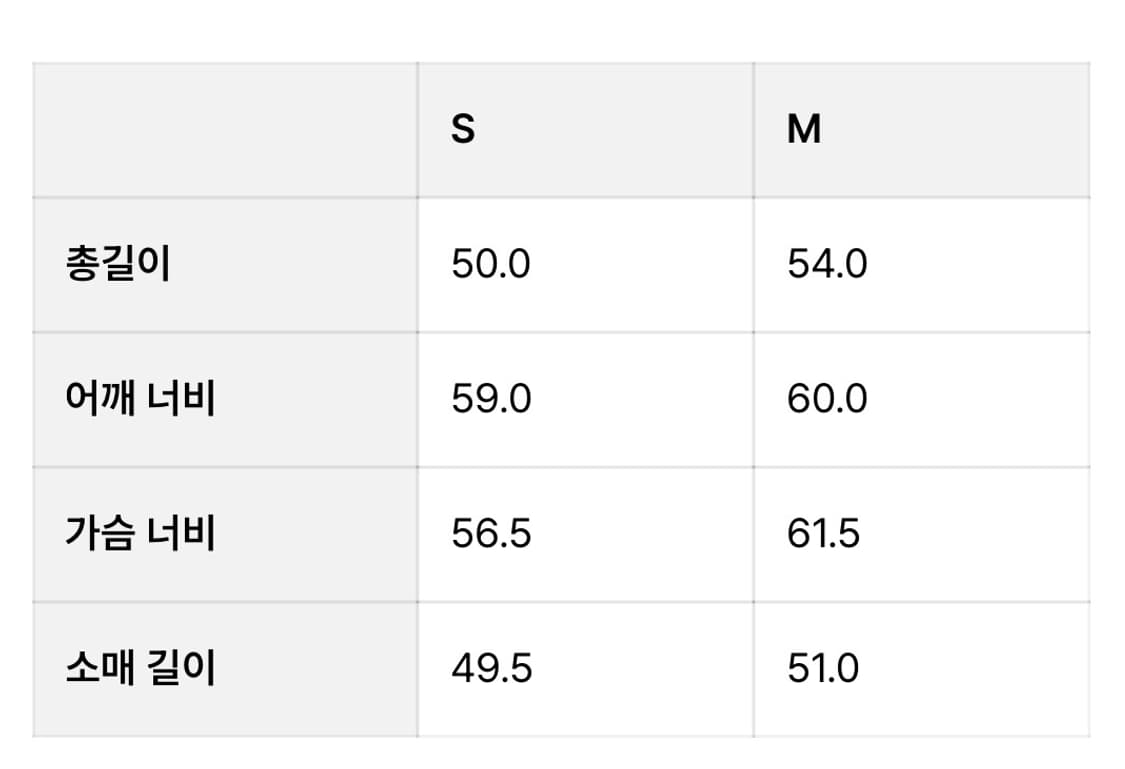Pick the 61.5 chest width value
The width and height of the screenshot is (1125, 769).
click(823, 534)
